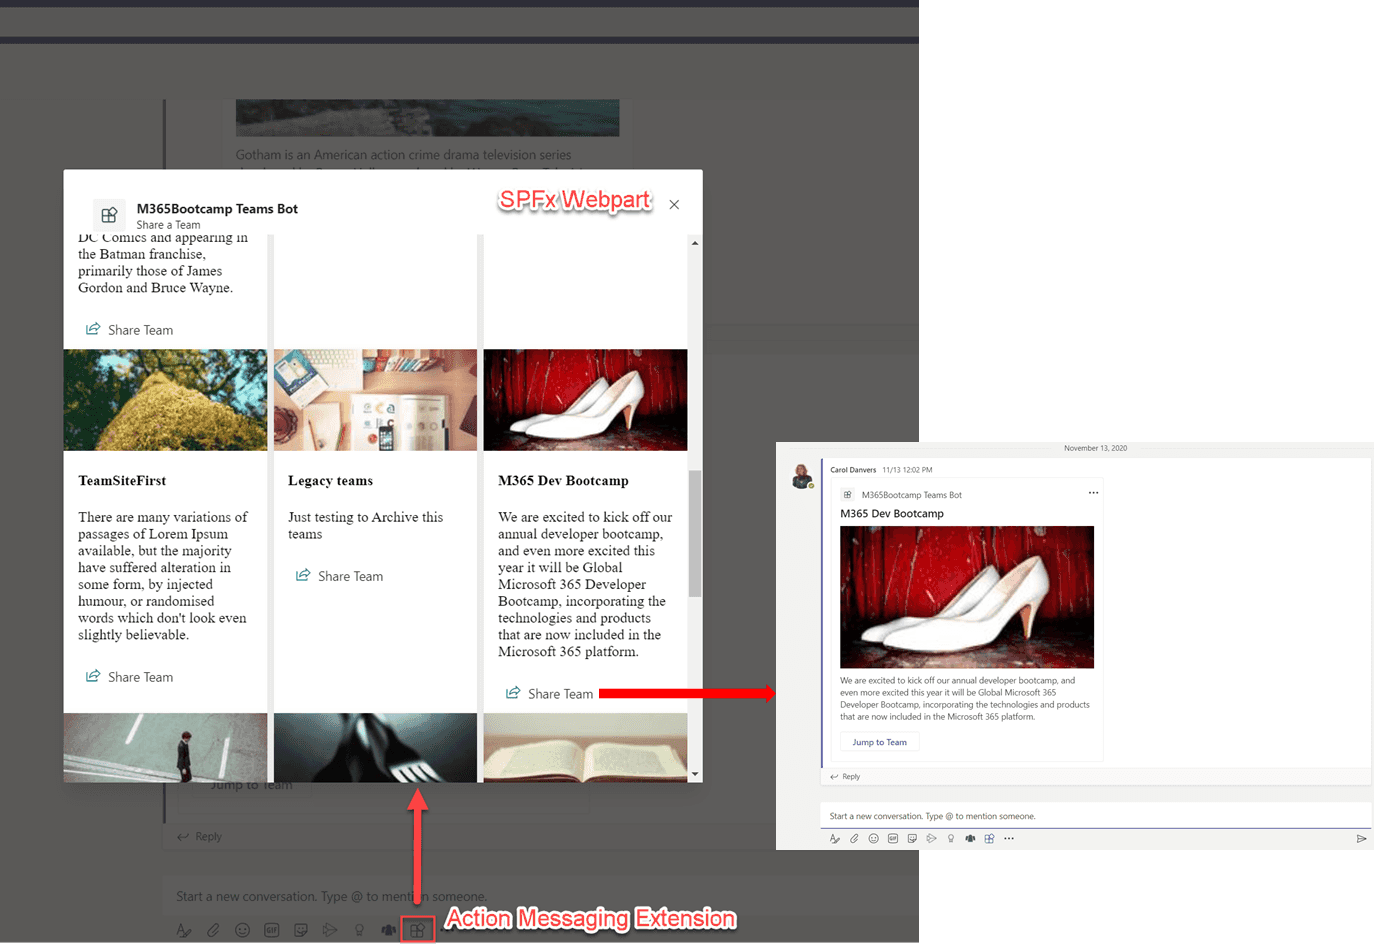Open Praise badge in the dimmed background toolbar
Viewport: 1374px width, 944px height.
coord(359,930)
